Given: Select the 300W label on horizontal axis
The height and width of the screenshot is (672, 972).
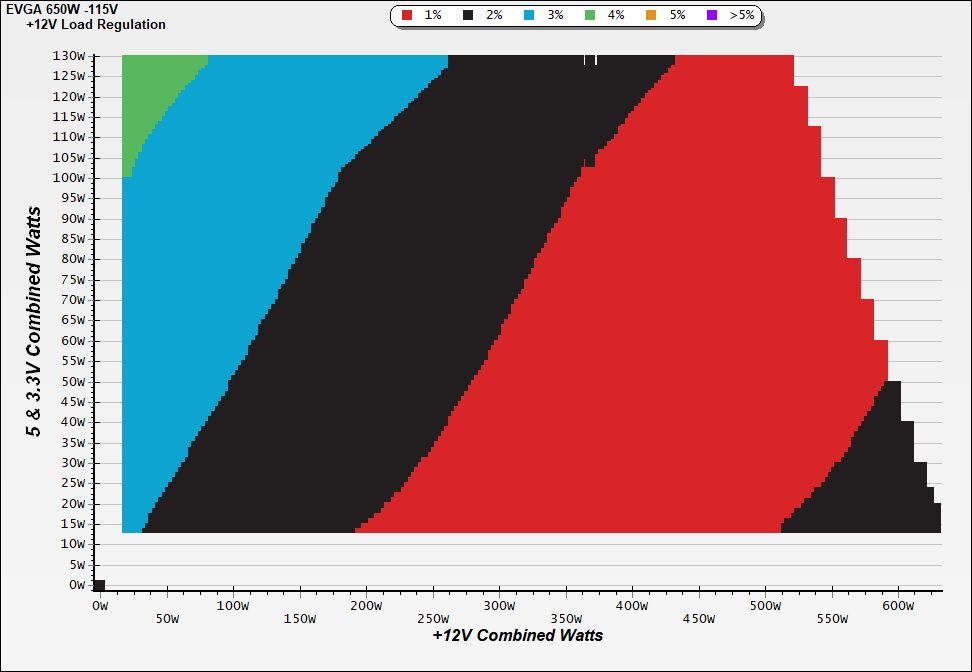Looking at the screenshot, I should pyautogui.click(x=499, y=606).
